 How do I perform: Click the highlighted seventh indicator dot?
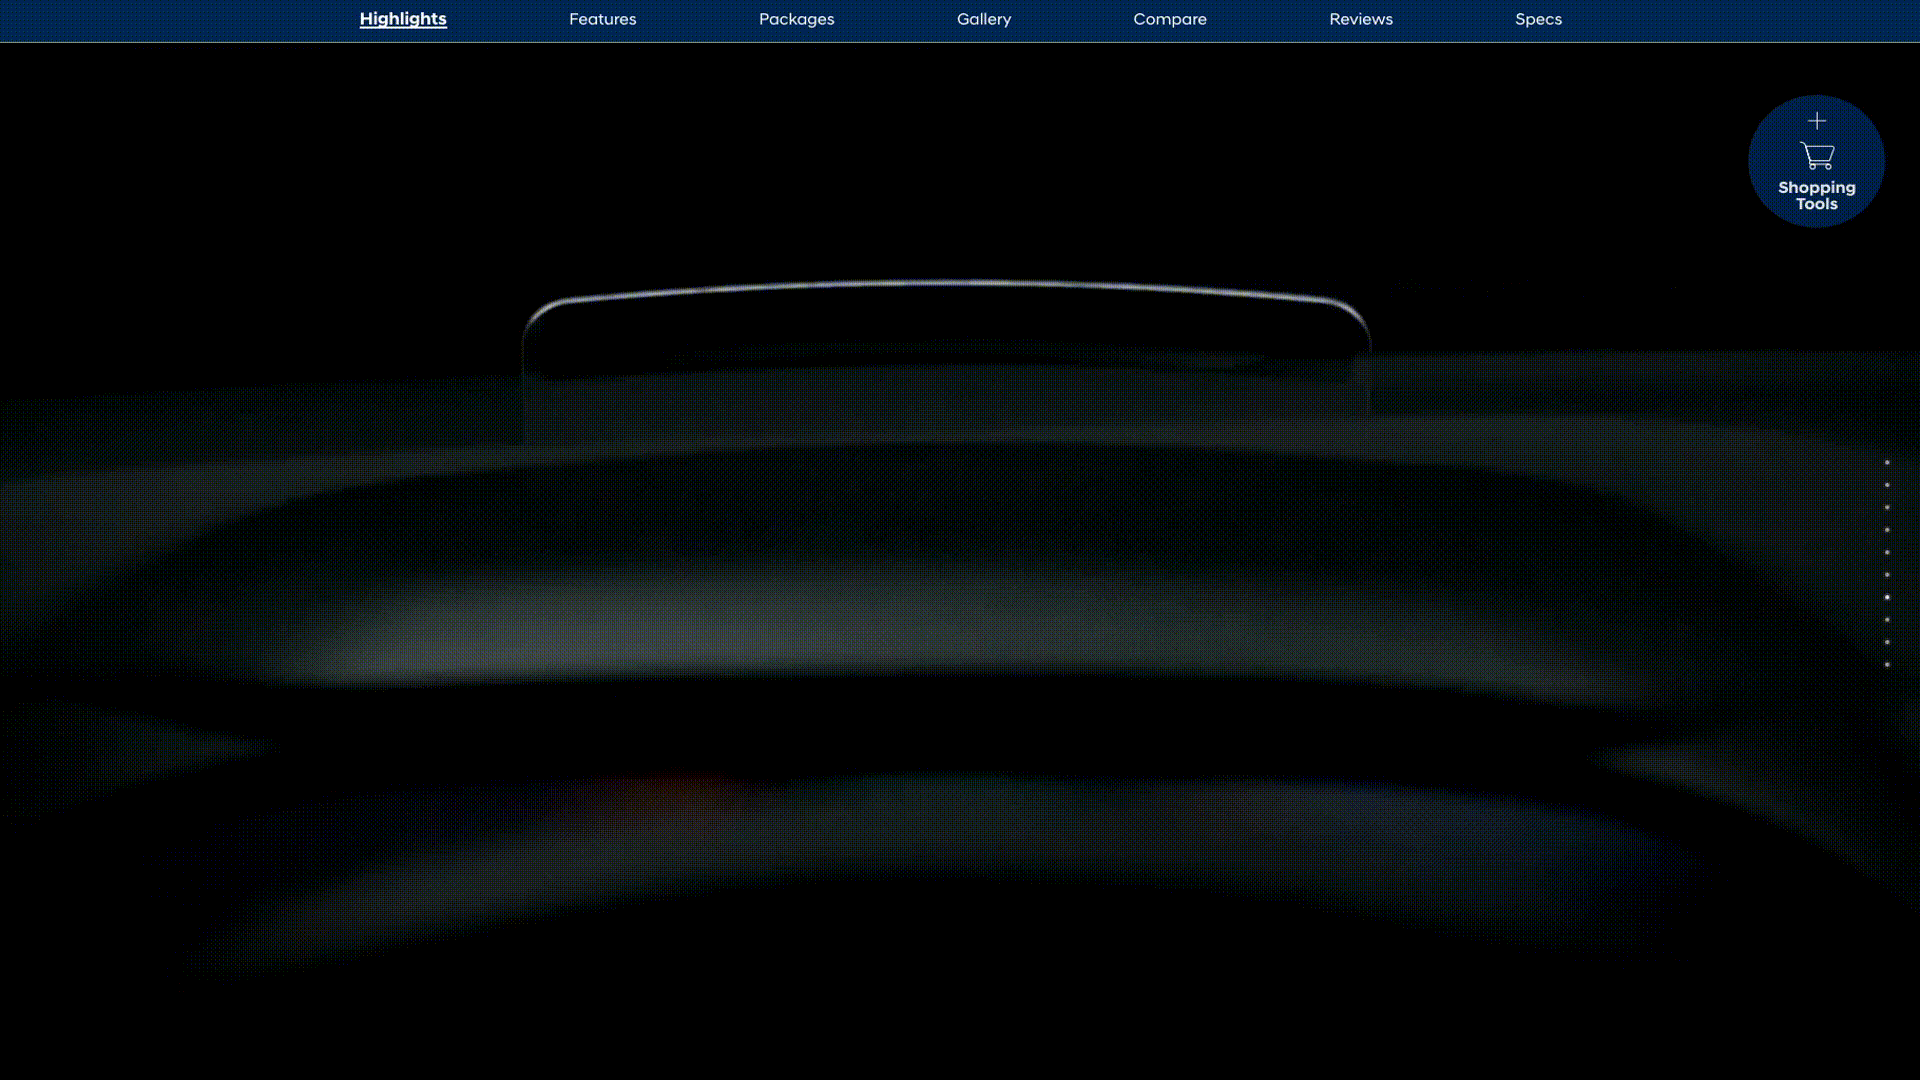pos(1887,597)
